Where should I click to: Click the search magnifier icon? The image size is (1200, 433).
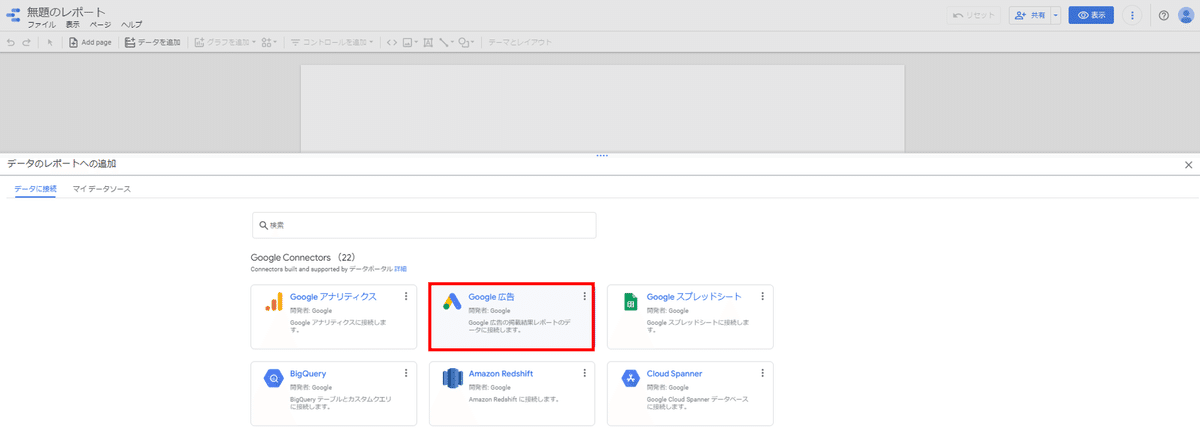[x=263, y=225]
